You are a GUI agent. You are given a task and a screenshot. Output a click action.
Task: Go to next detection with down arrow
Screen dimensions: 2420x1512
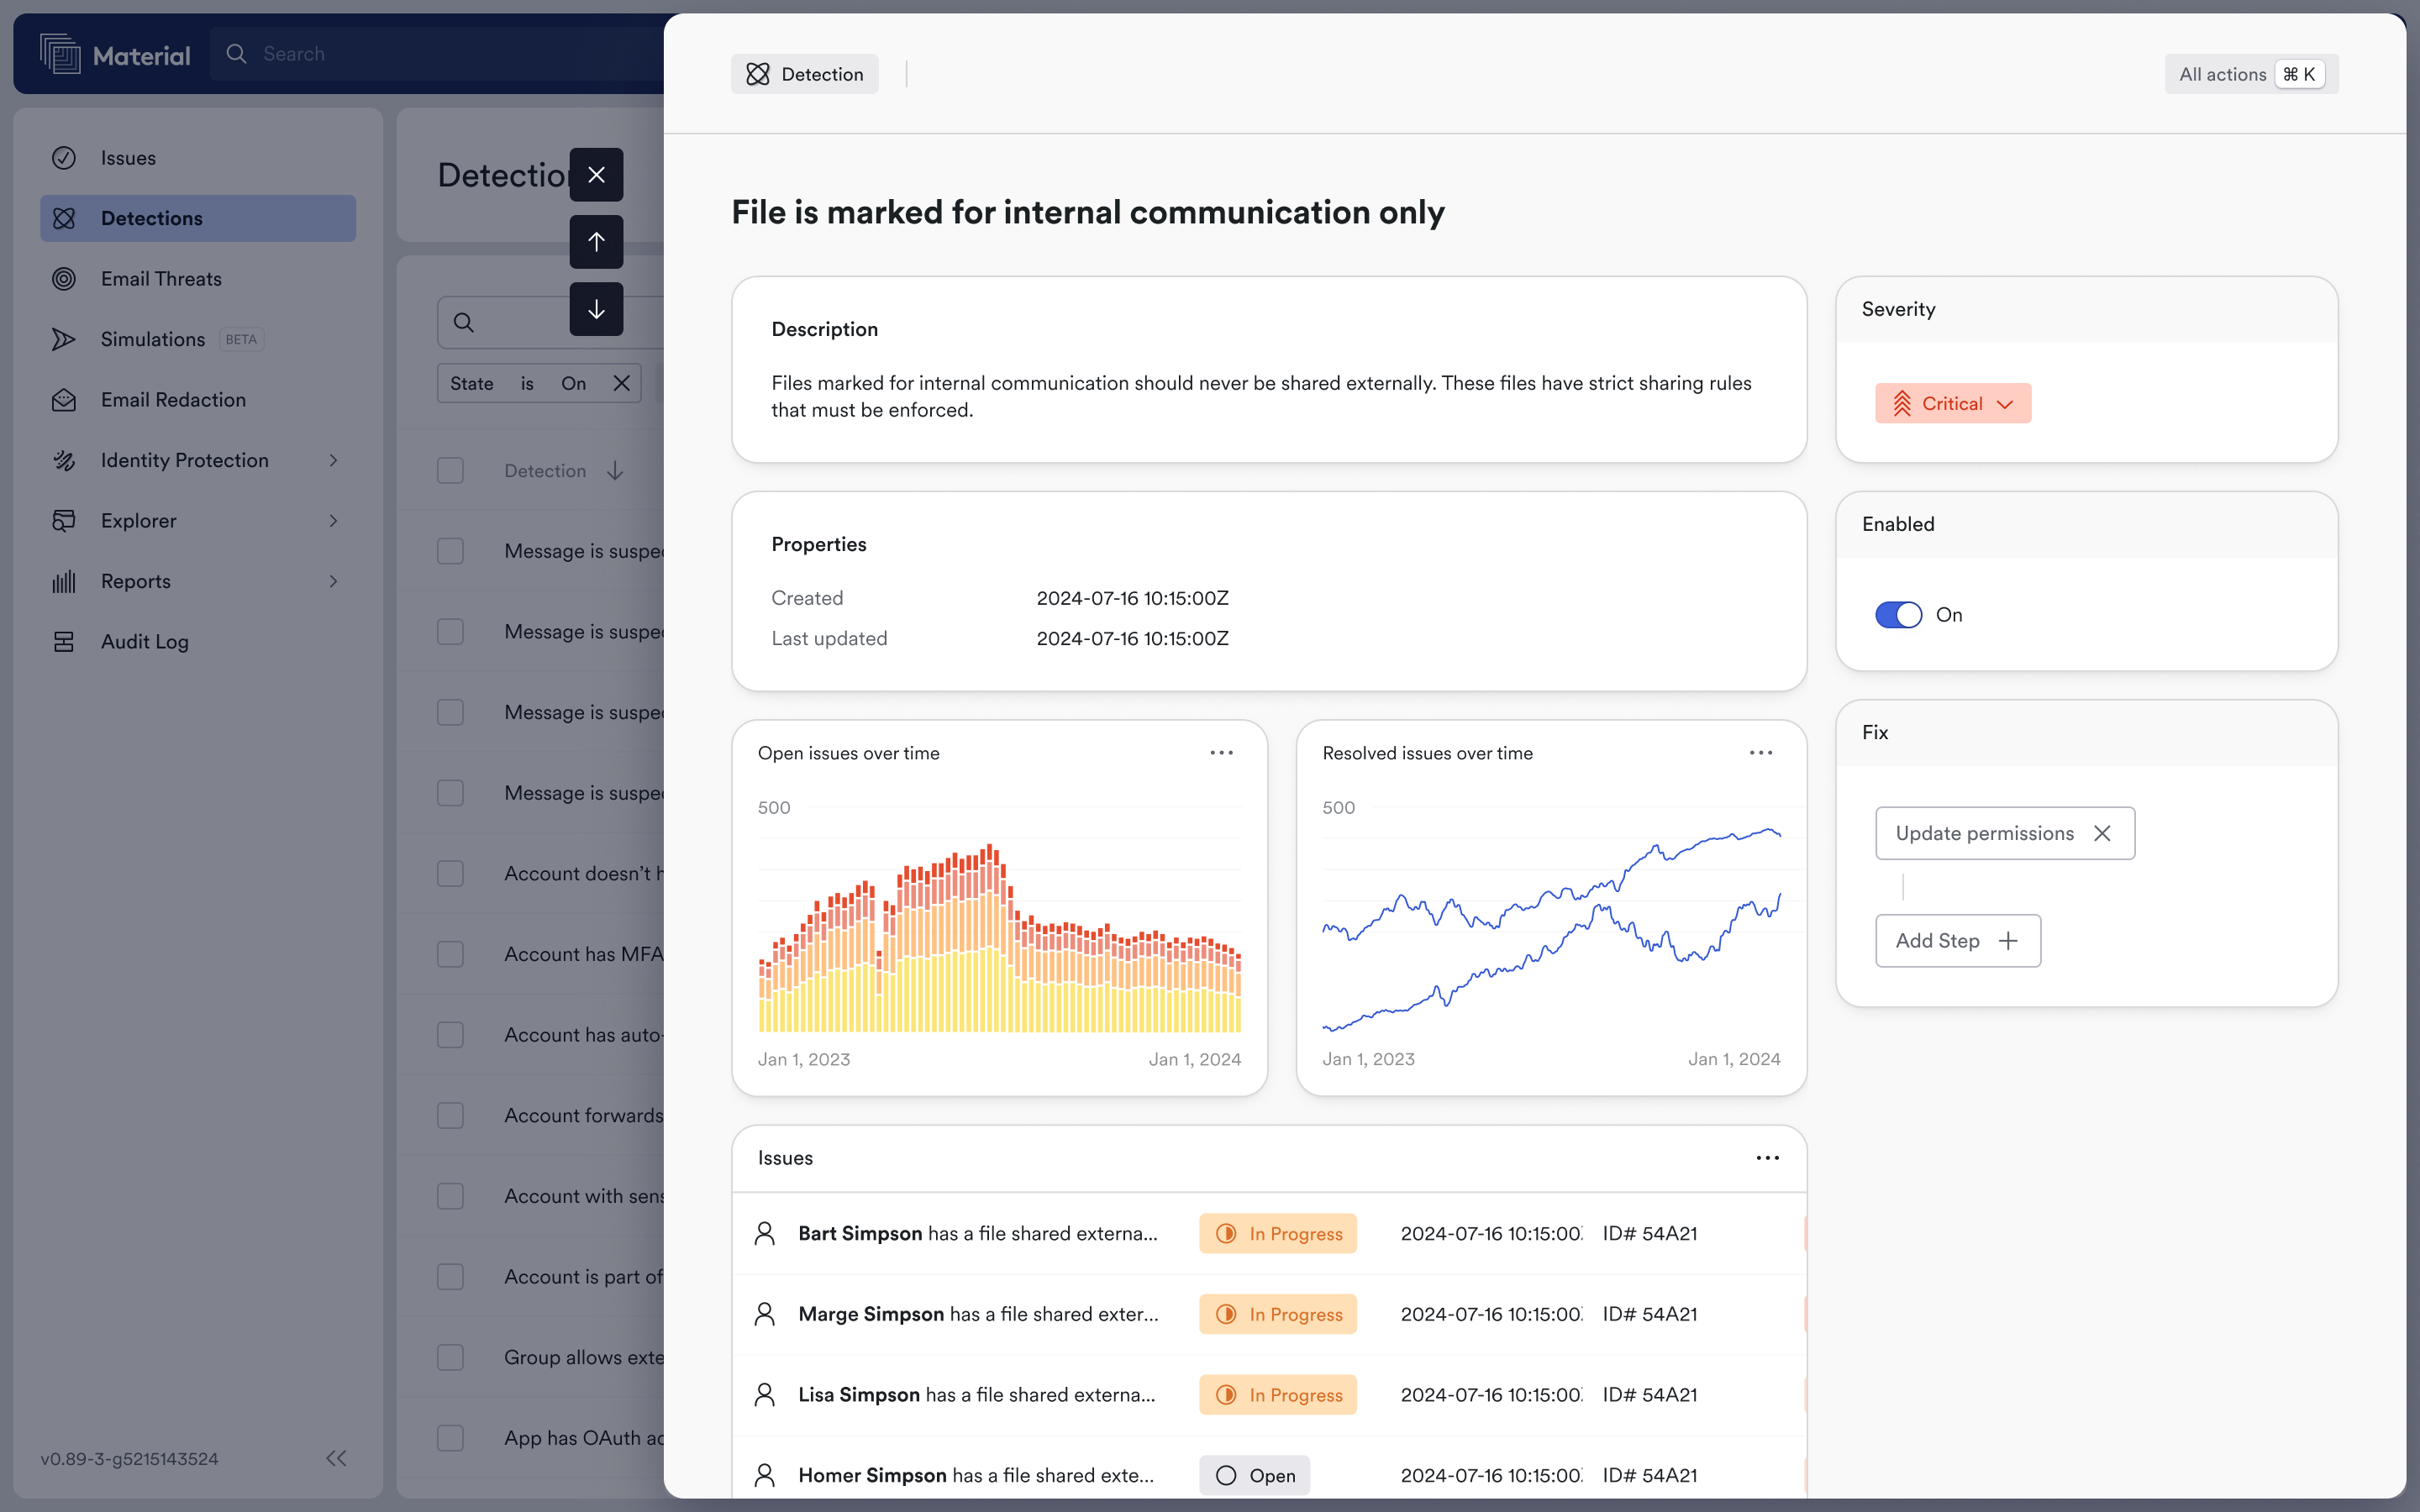click(x=596, y=309)
